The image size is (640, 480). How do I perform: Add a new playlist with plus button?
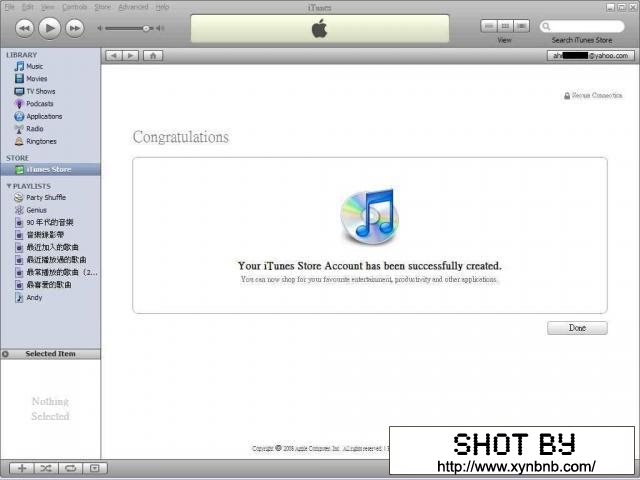click(x=22, y=468)
